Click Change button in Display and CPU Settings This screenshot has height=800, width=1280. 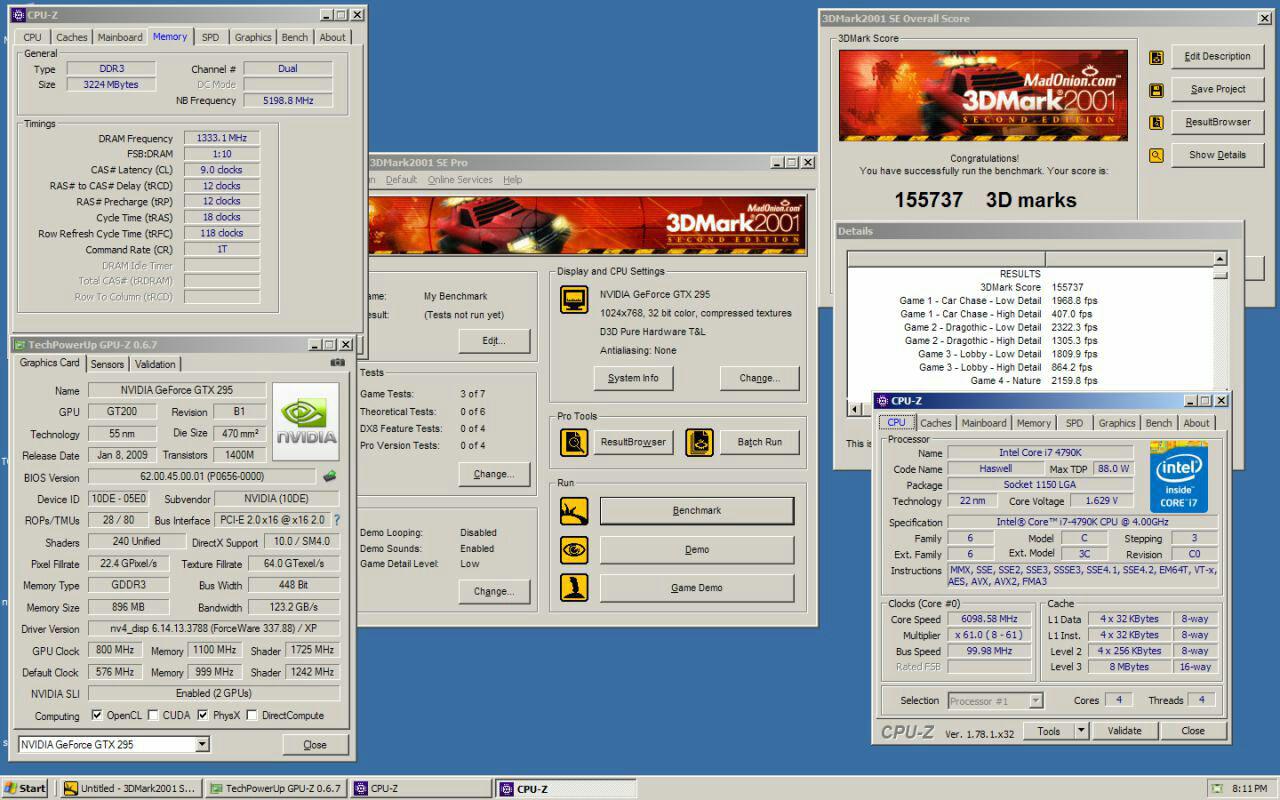[x=759, y=378]
